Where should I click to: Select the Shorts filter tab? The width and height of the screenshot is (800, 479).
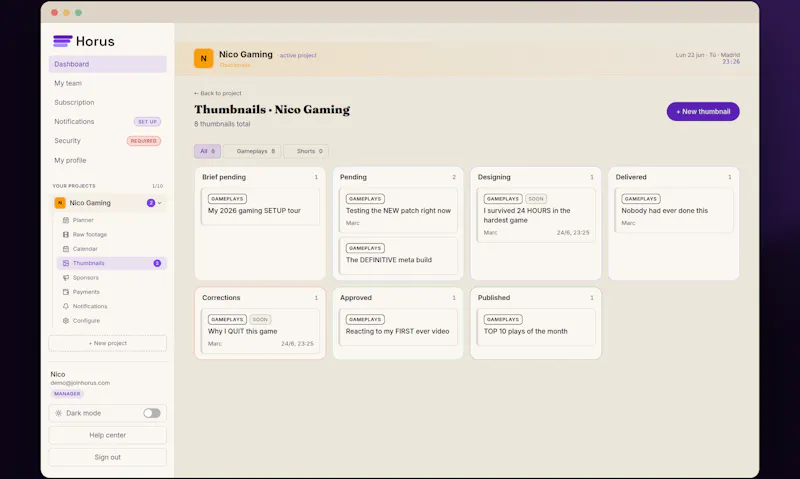(x=306, y=151)
